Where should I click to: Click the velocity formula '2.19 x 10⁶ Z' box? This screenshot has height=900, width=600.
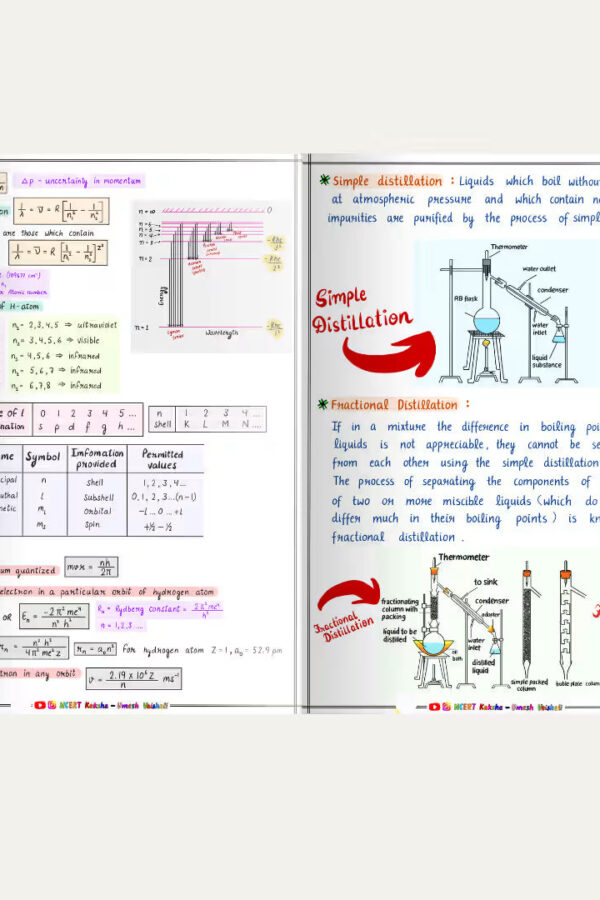click(x=134, y=677)
